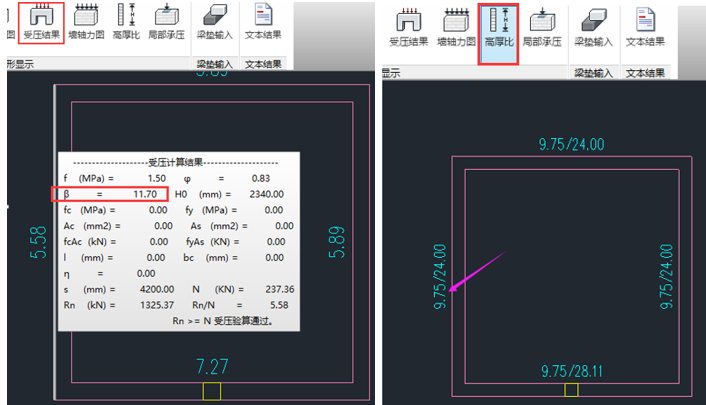Select yellow opening marker in left drawing

click(212, 391)
